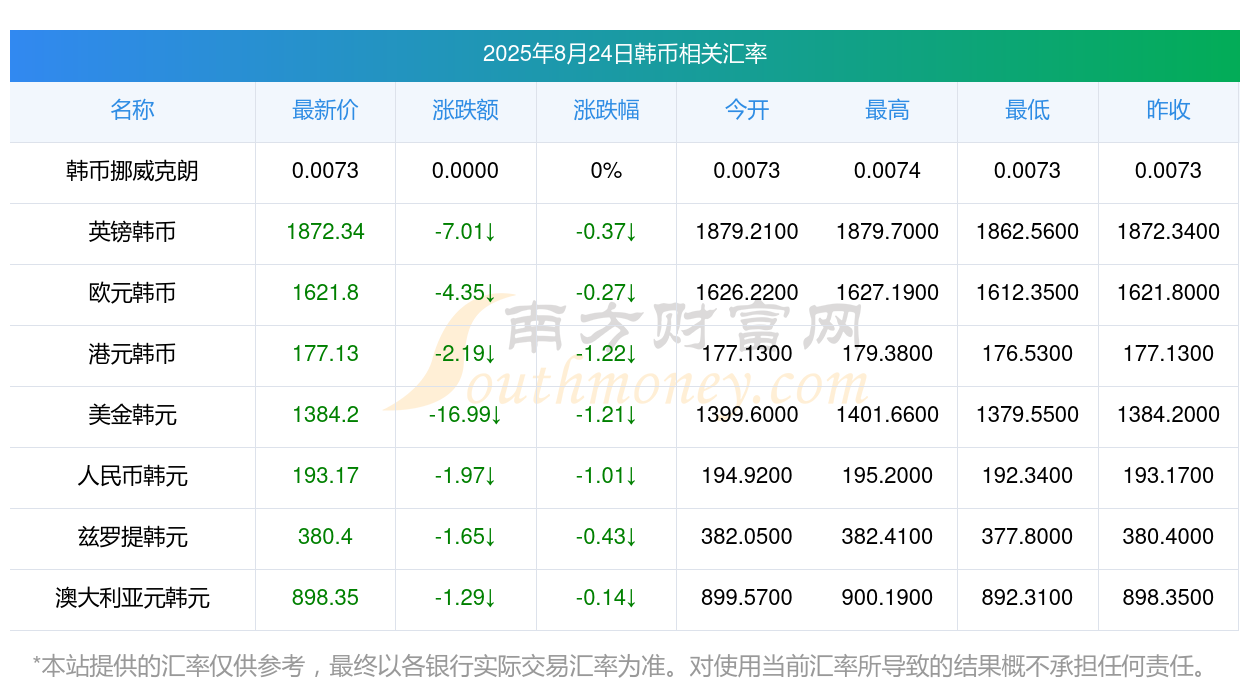This screenshot has height=698, width=1250.
Task: Click opening price 382.0500
Action: click(747, 537)
